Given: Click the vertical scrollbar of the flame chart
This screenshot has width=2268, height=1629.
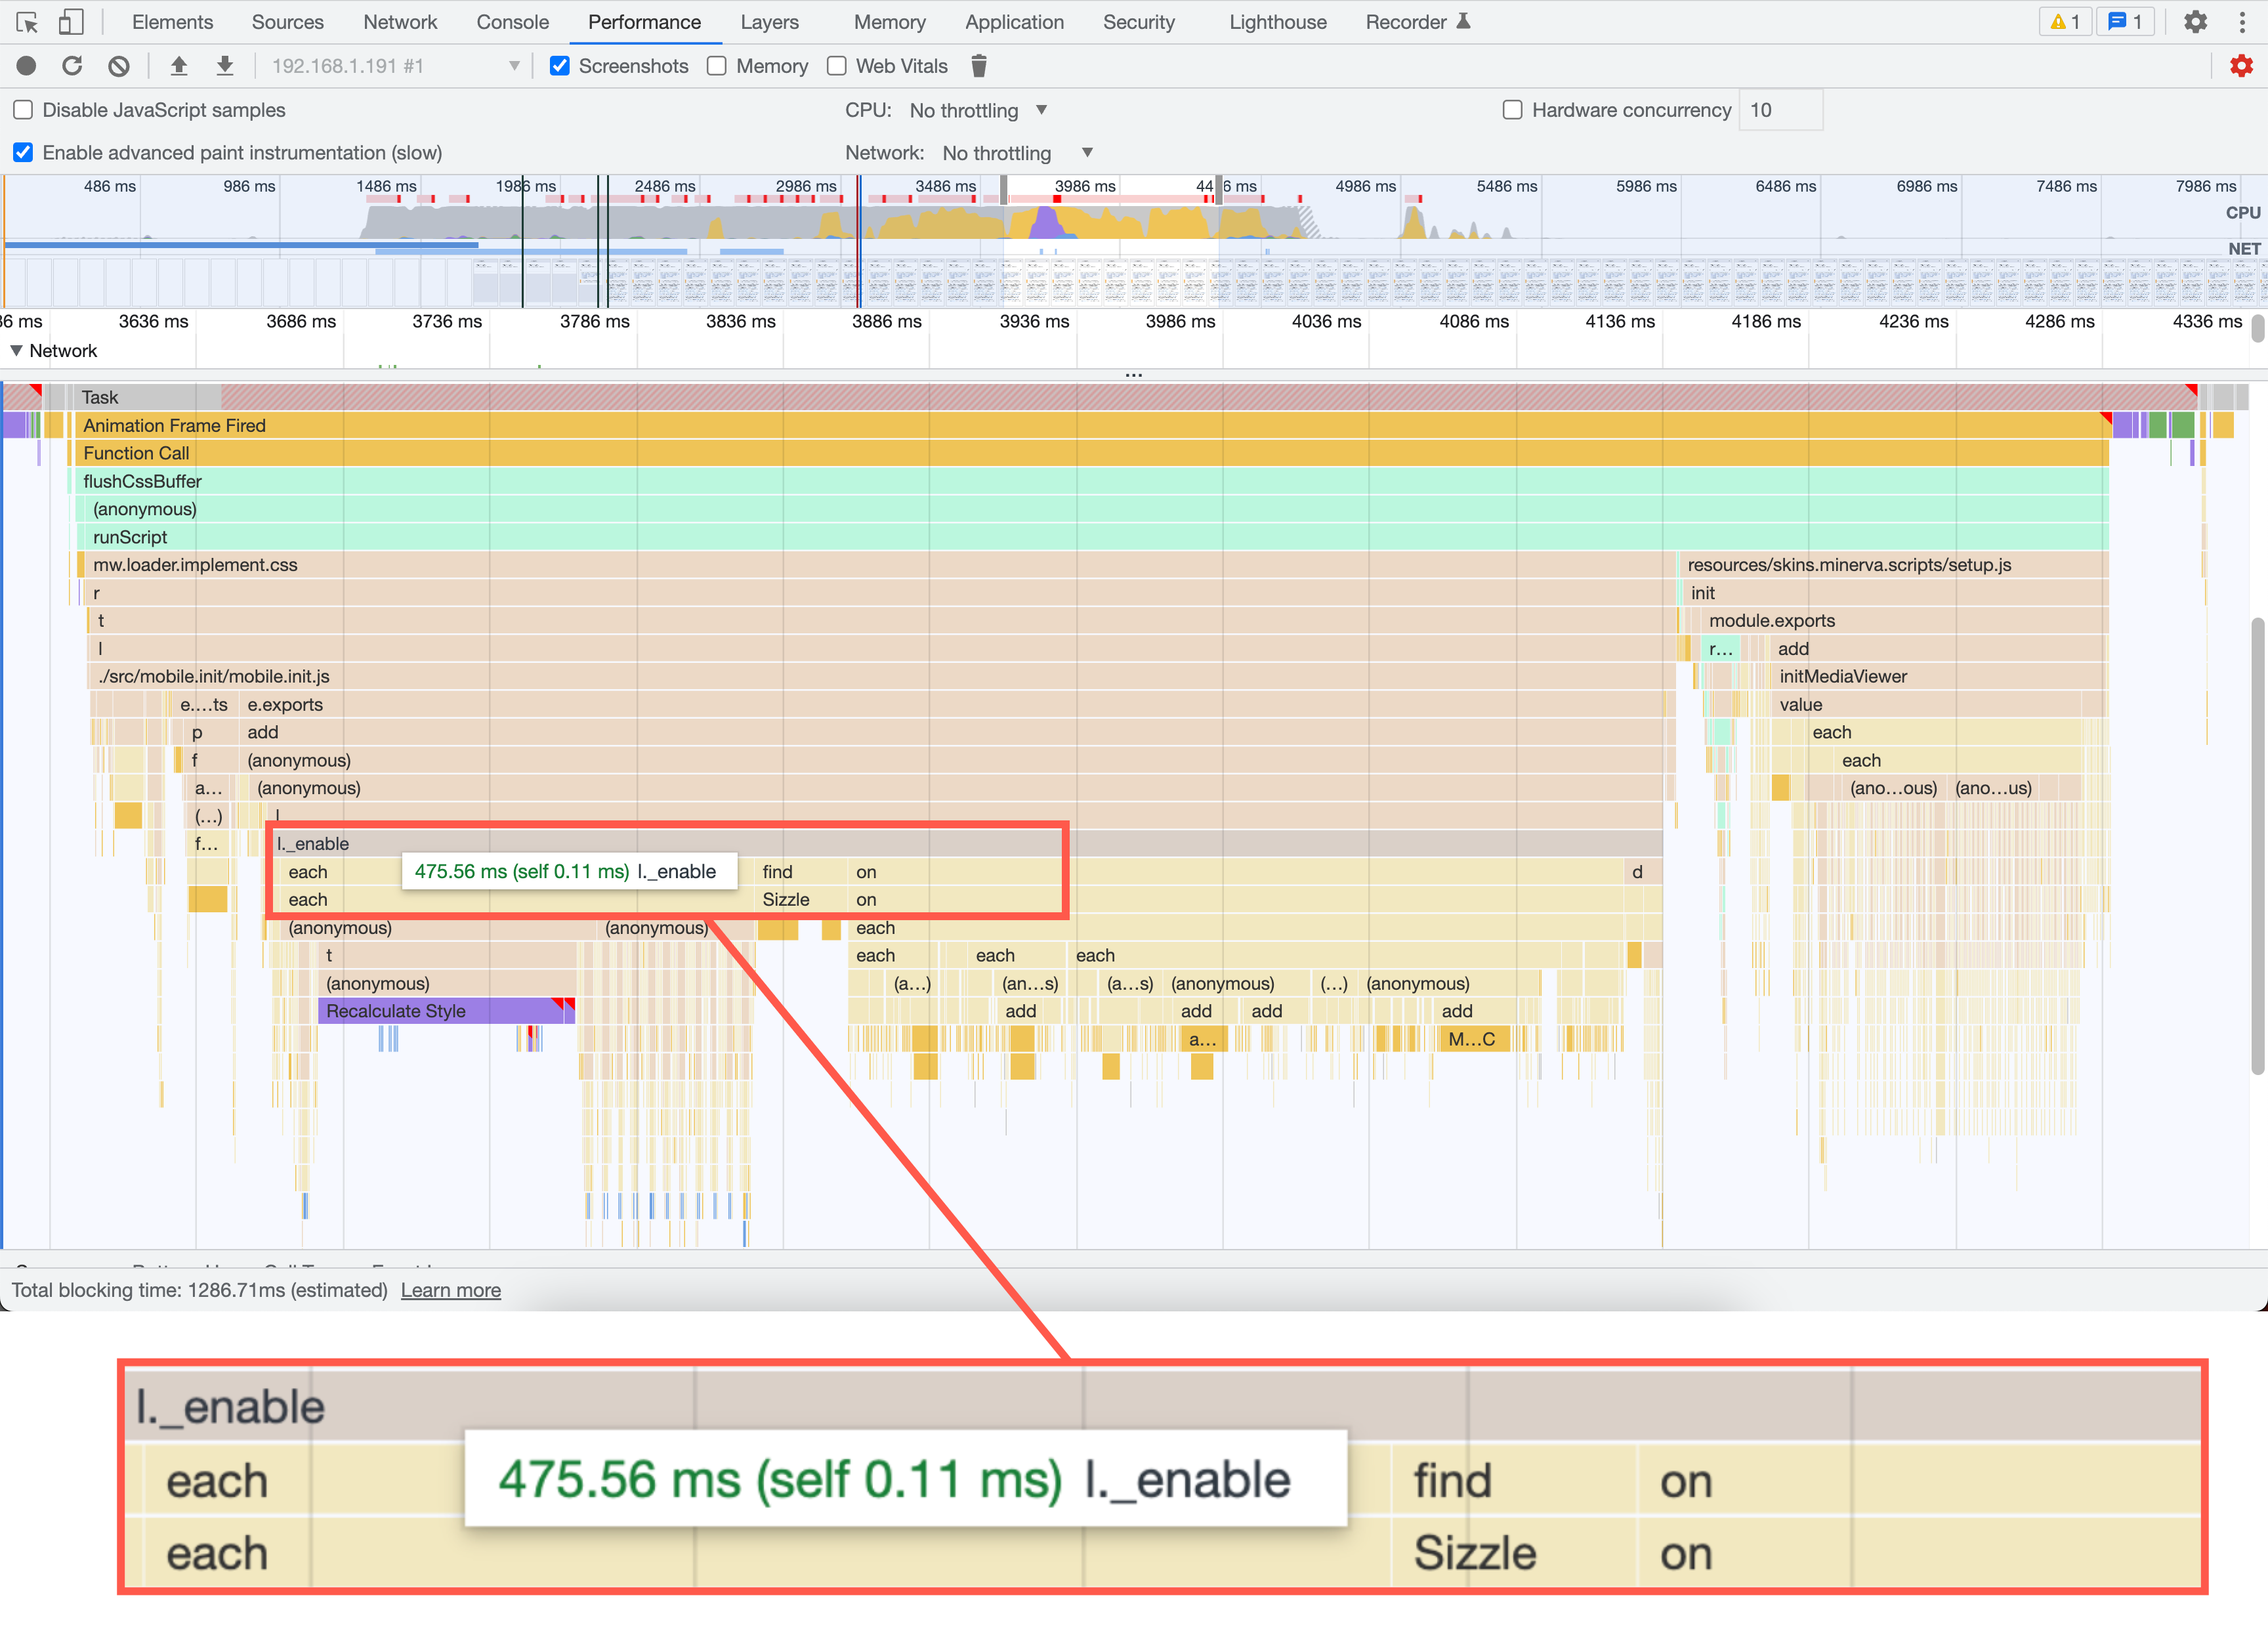Looking at the screenshot, I should click(2257, 846).
